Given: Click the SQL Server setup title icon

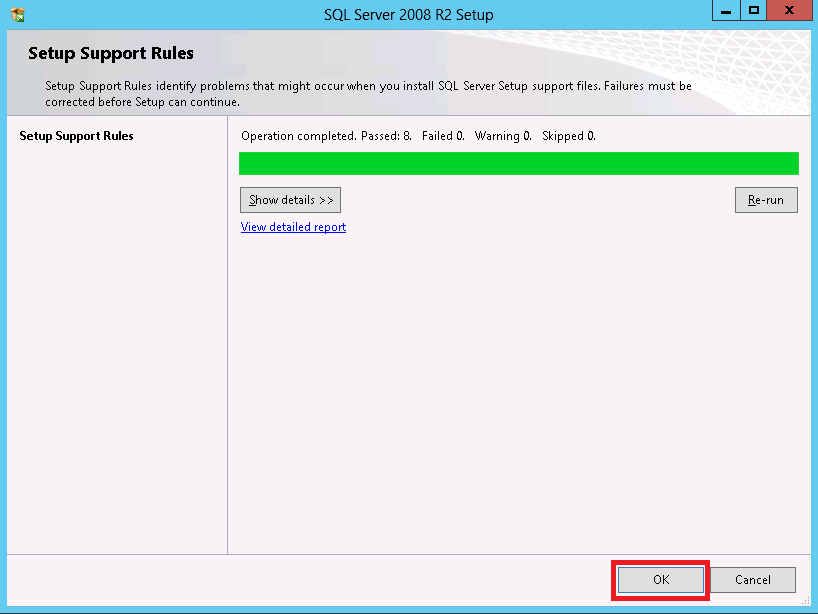Looking at the screenshot, I should [18, 14].
